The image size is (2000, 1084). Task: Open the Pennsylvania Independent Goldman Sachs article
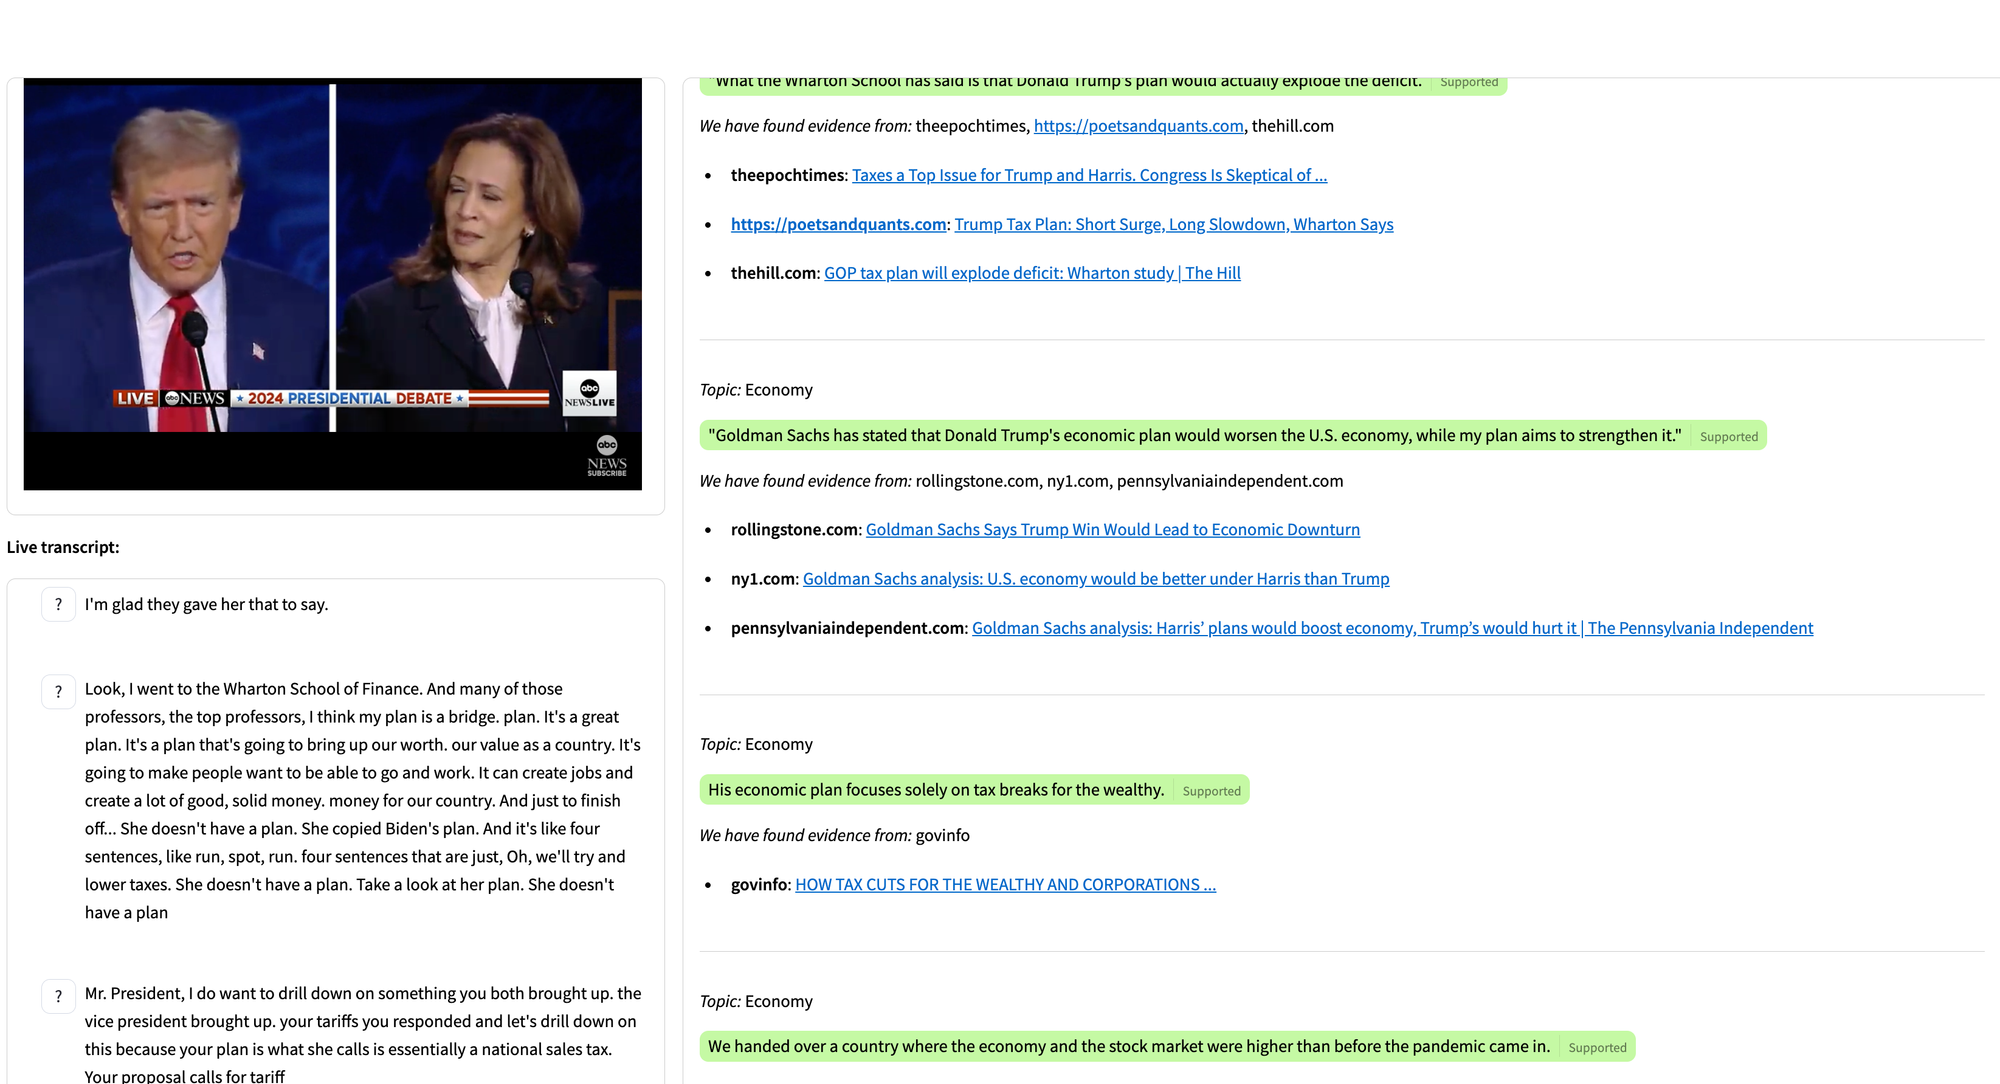[x=1392, y=628]
